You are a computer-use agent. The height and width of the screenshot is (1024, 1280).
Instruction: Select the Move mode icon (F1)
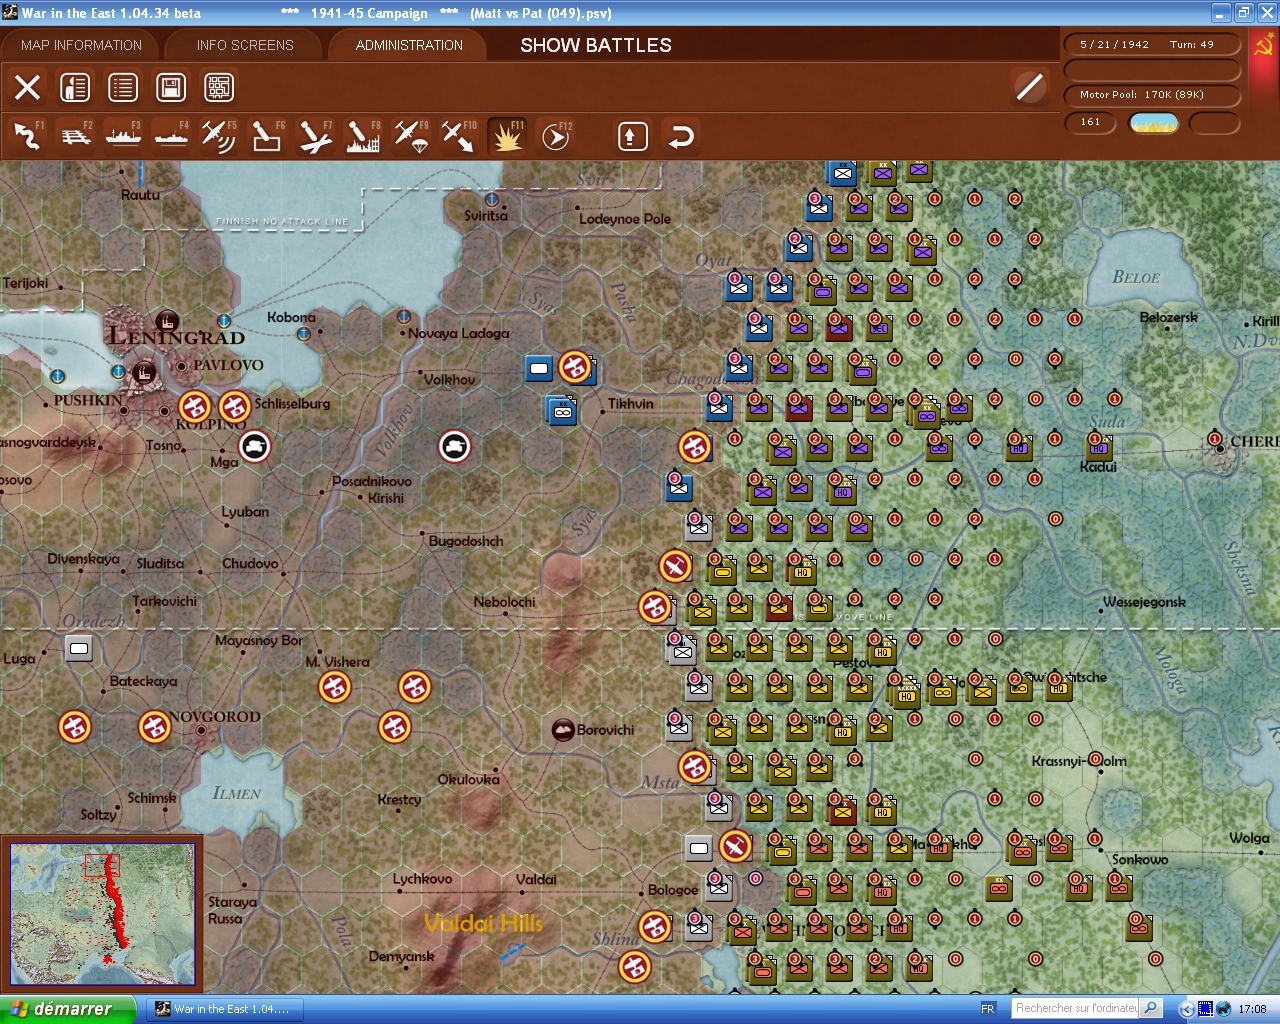coord(27,136)
